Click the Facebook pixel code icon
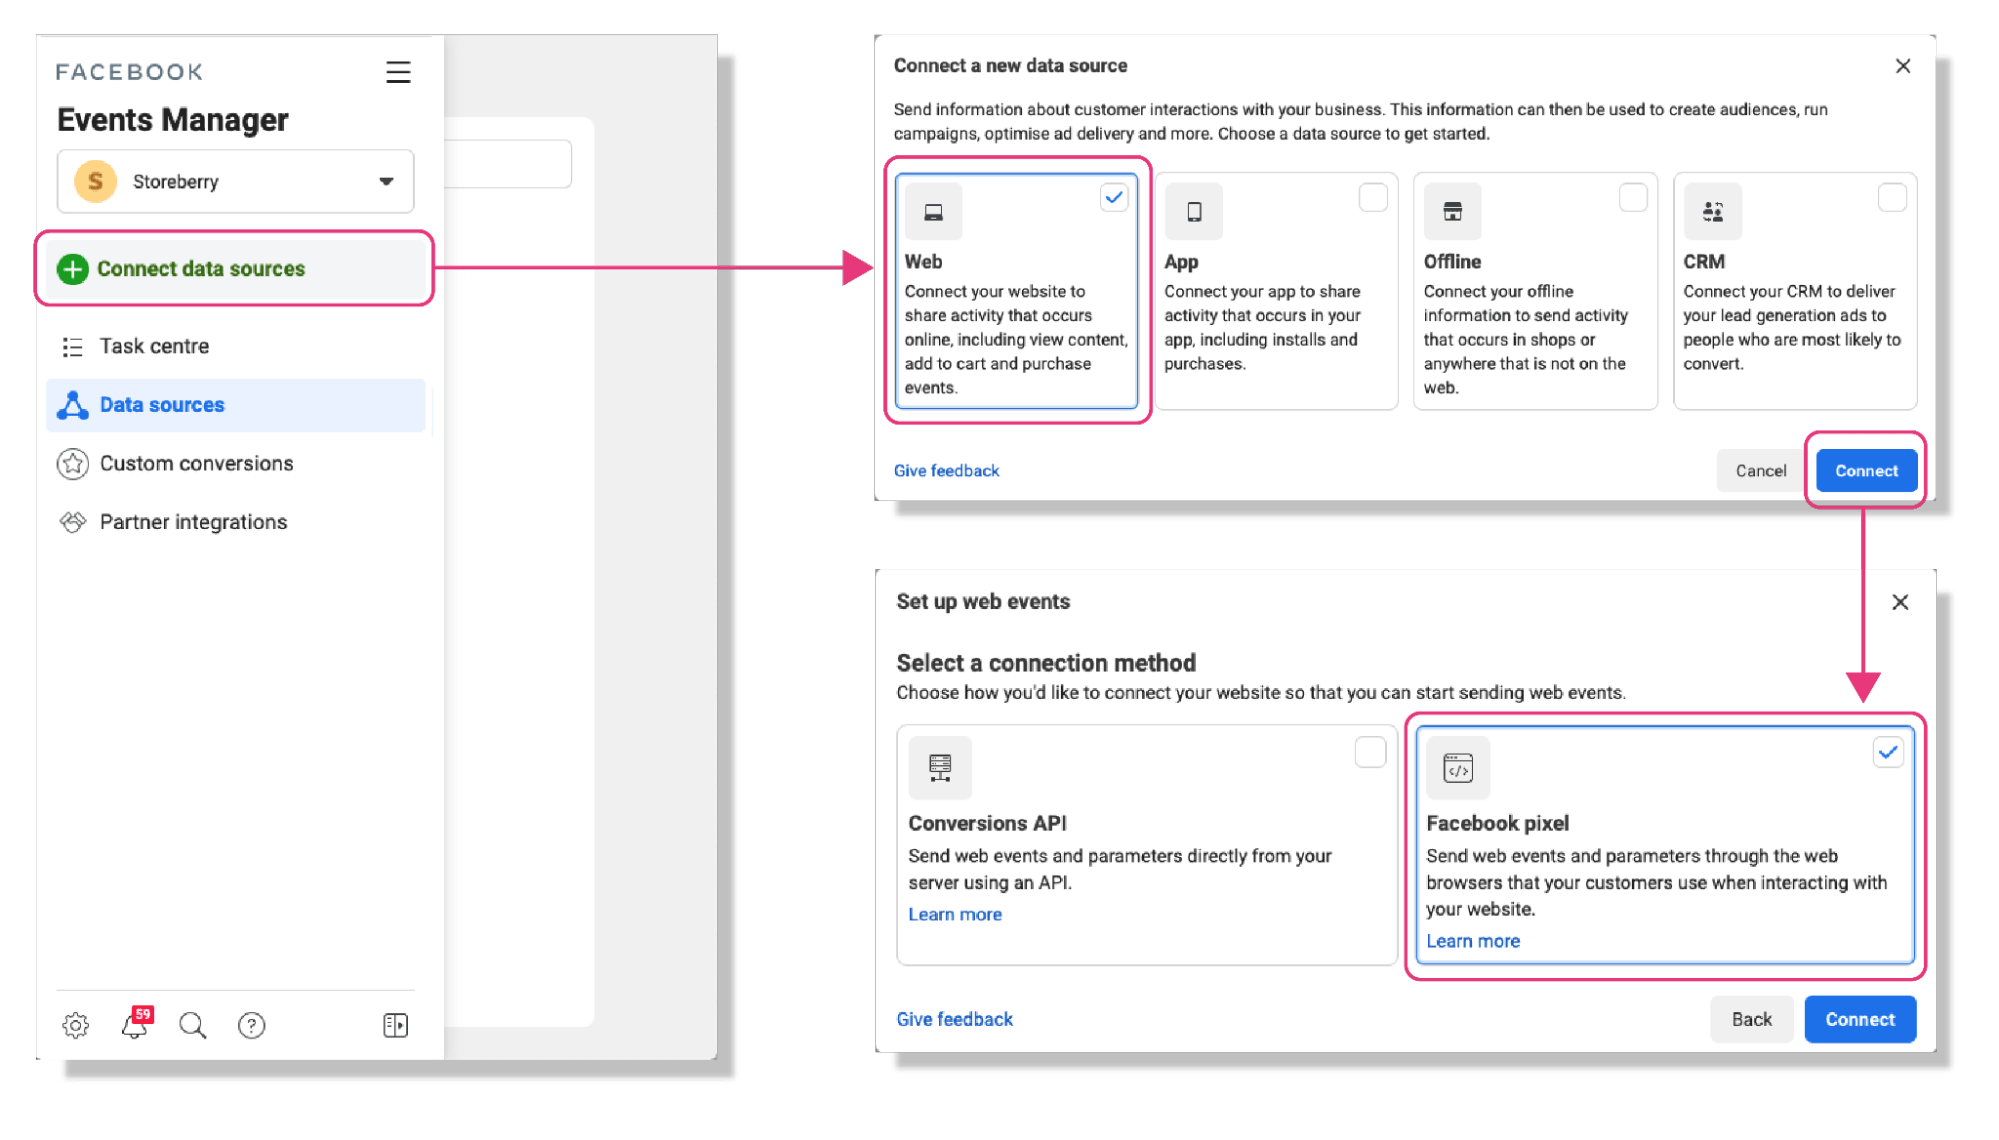The width and height of the screenshot is (1999, 1140). coord(1458,767)
